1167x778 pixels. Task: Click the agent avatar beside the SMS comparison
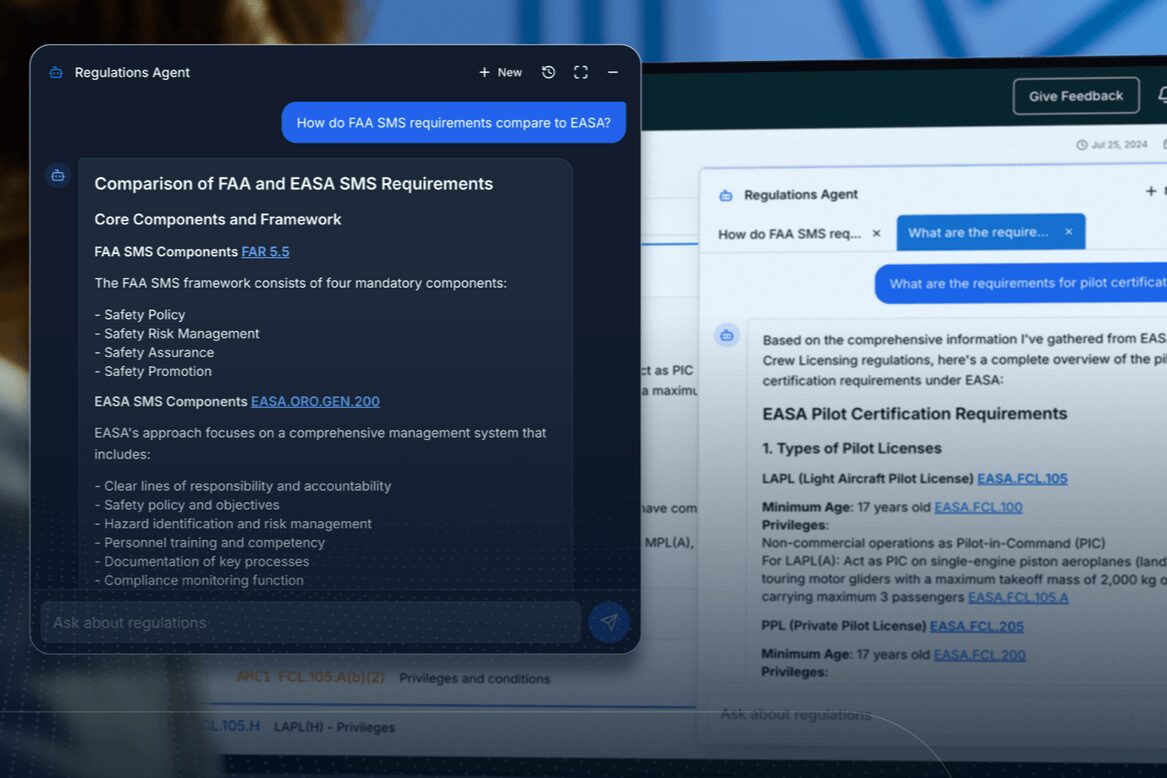57,175
